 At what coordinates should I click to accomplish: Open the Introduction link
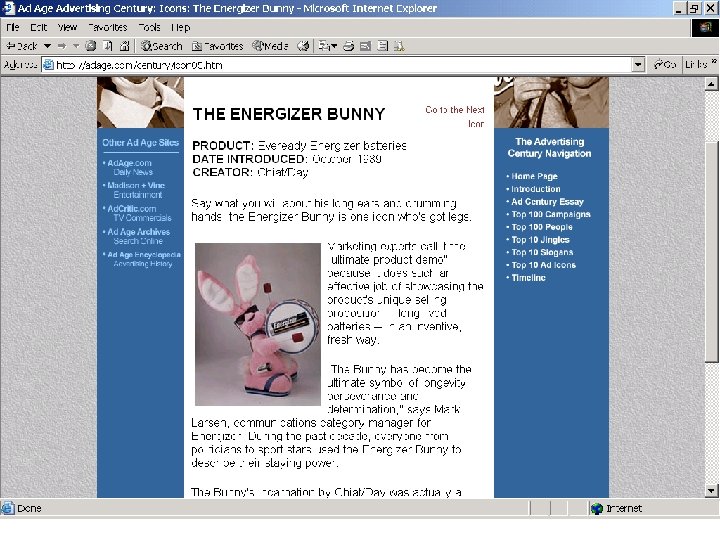pyautogui.click(x=535, y=189)
